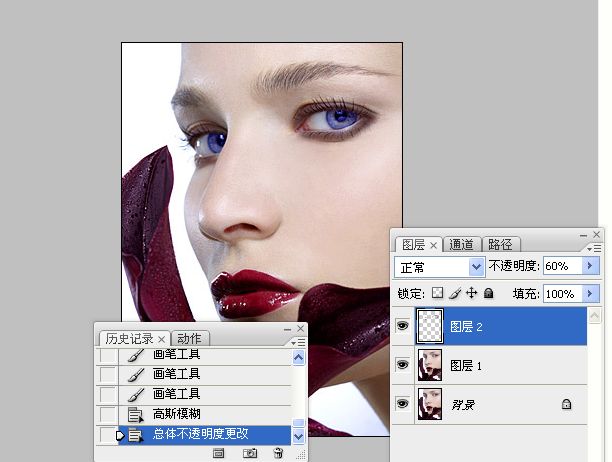Switch to the 通道 tab

click(461, 245)
